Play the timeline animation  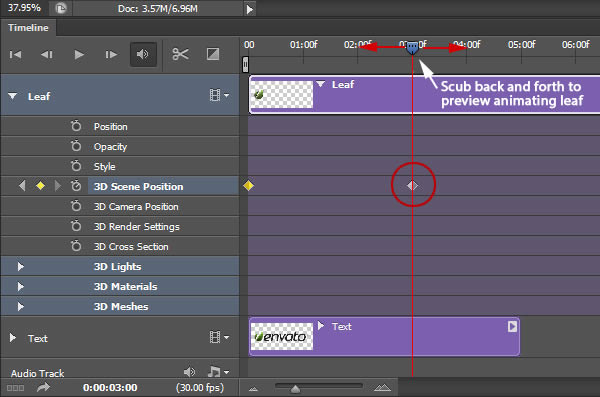(79, 55)
